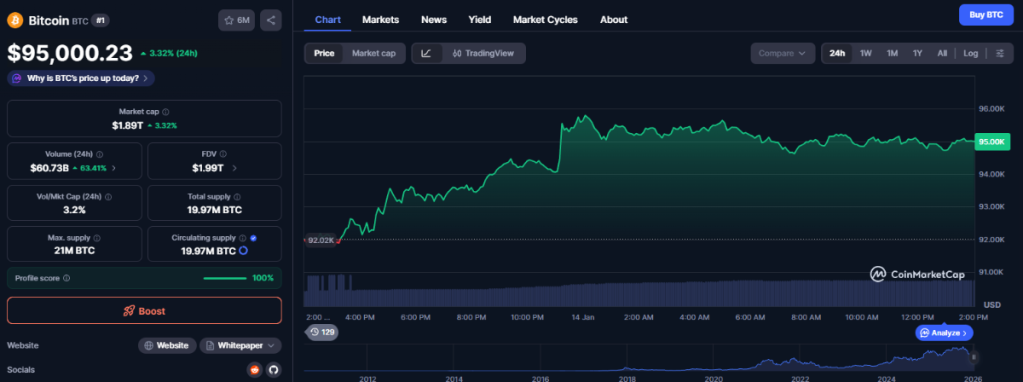
Task: Open Bitcoin Reddit social link
Action: 254,370
